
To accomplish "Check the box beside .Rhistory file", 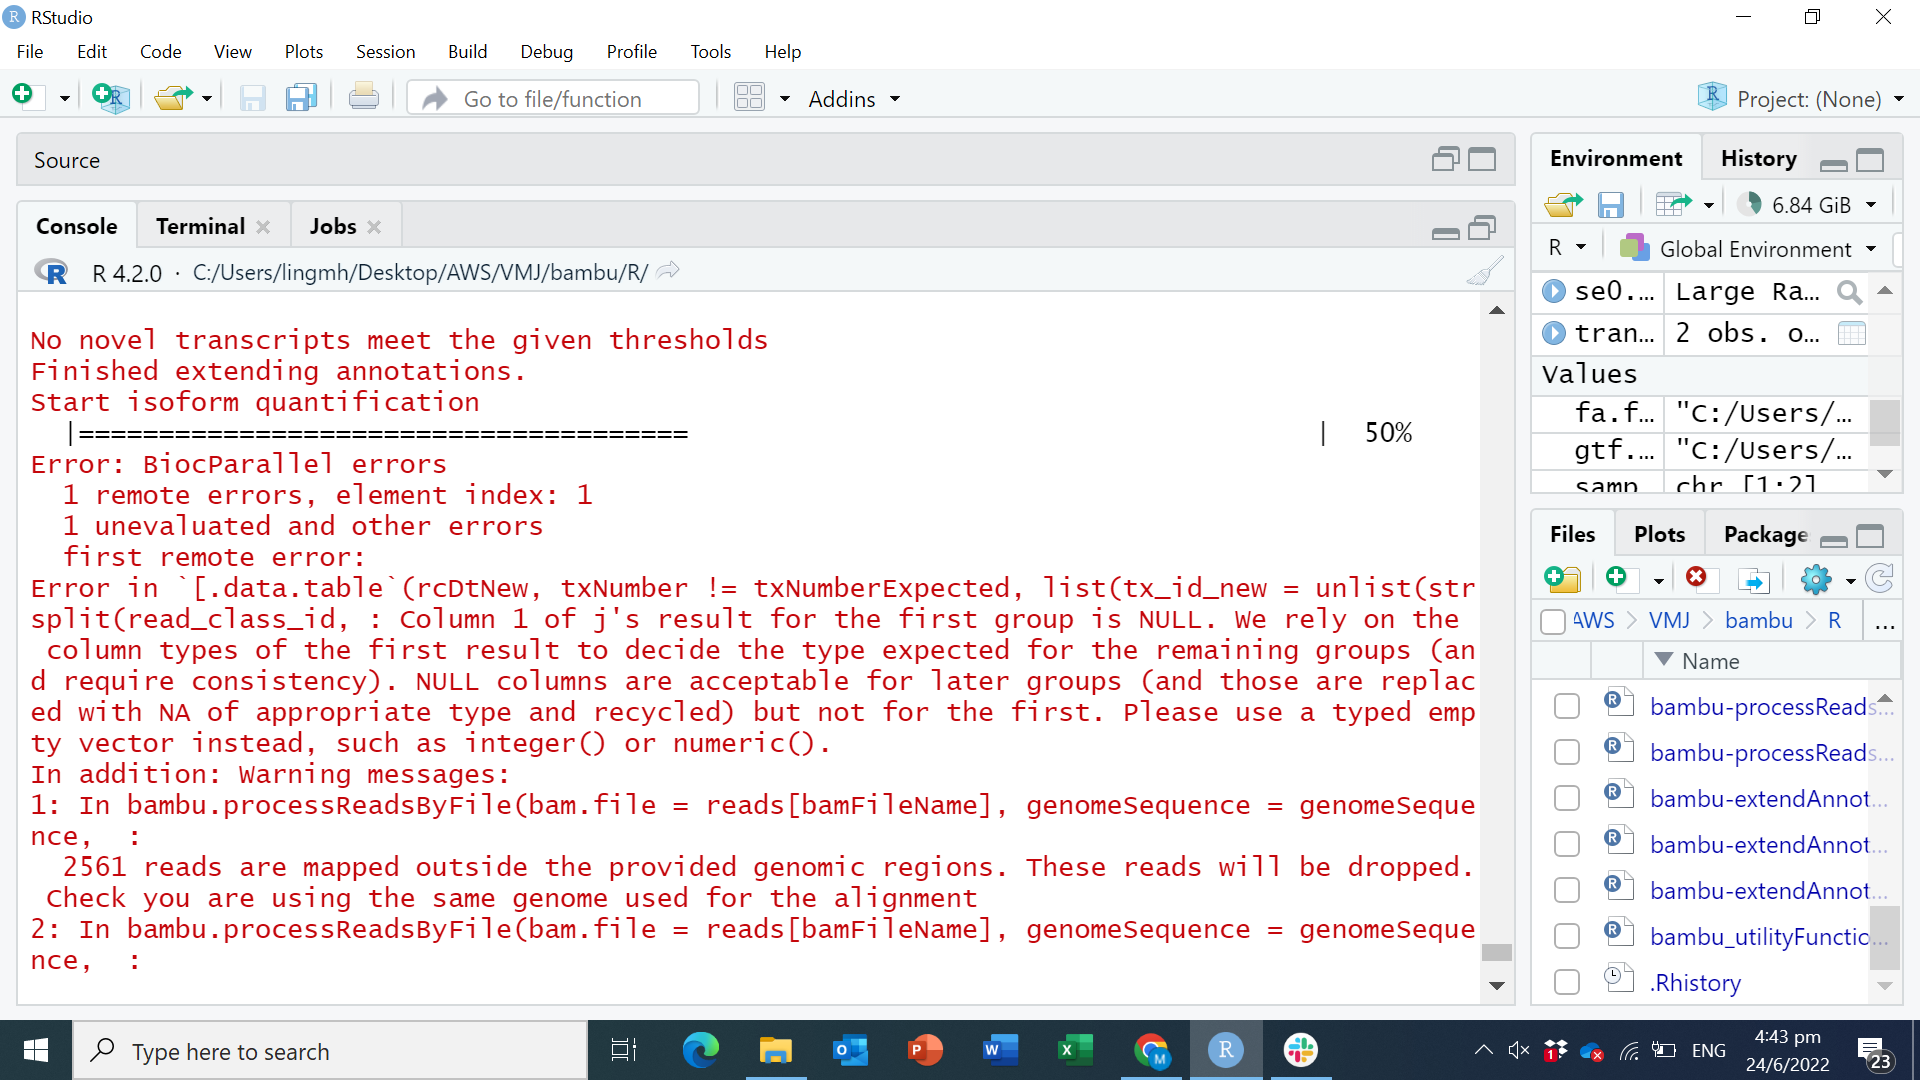I will click(1567, 983).
